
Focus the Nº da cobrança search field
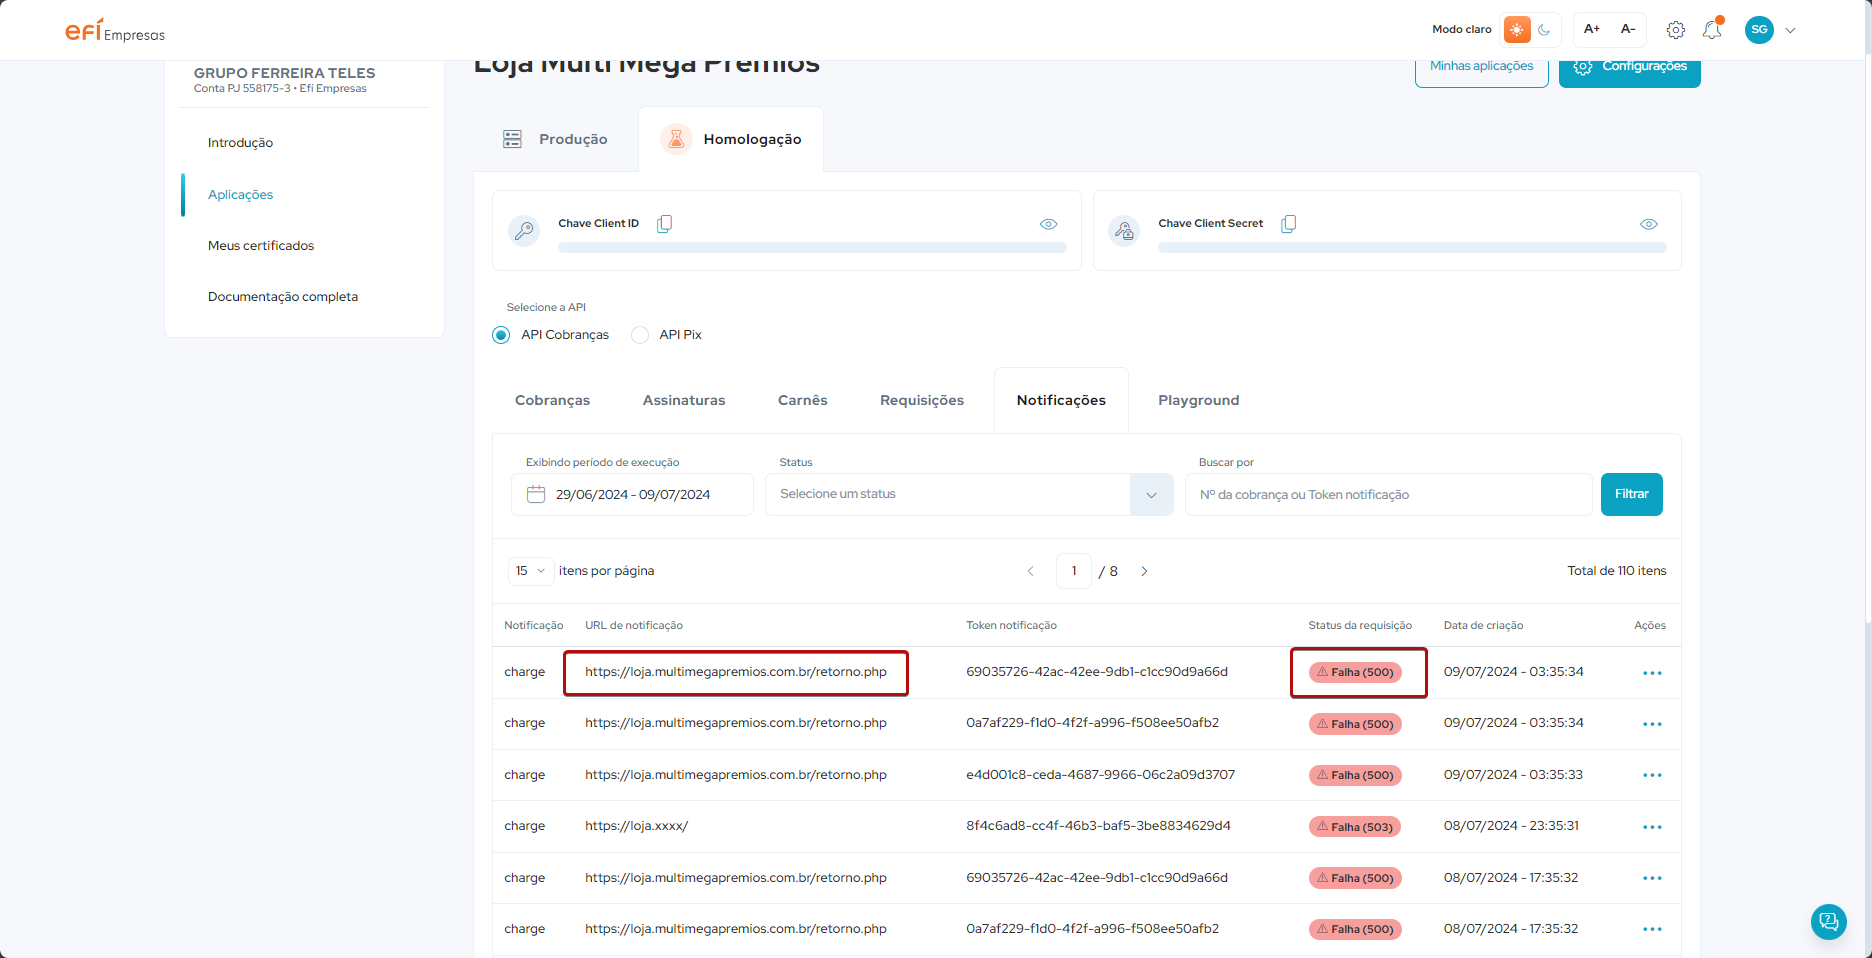[1388, 494]
